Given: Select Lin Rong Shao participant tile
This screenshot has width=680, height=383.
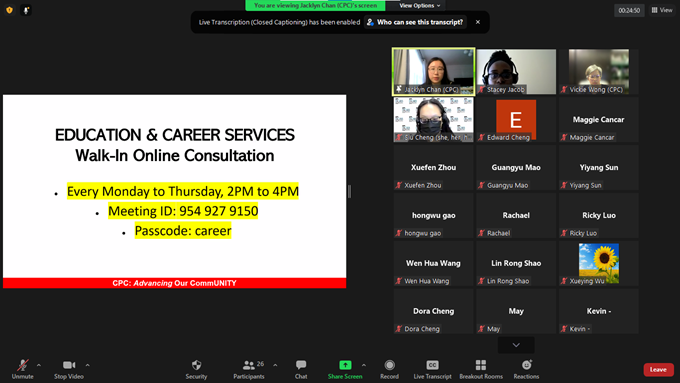Looking at the screenshot, I should (516, 263).
